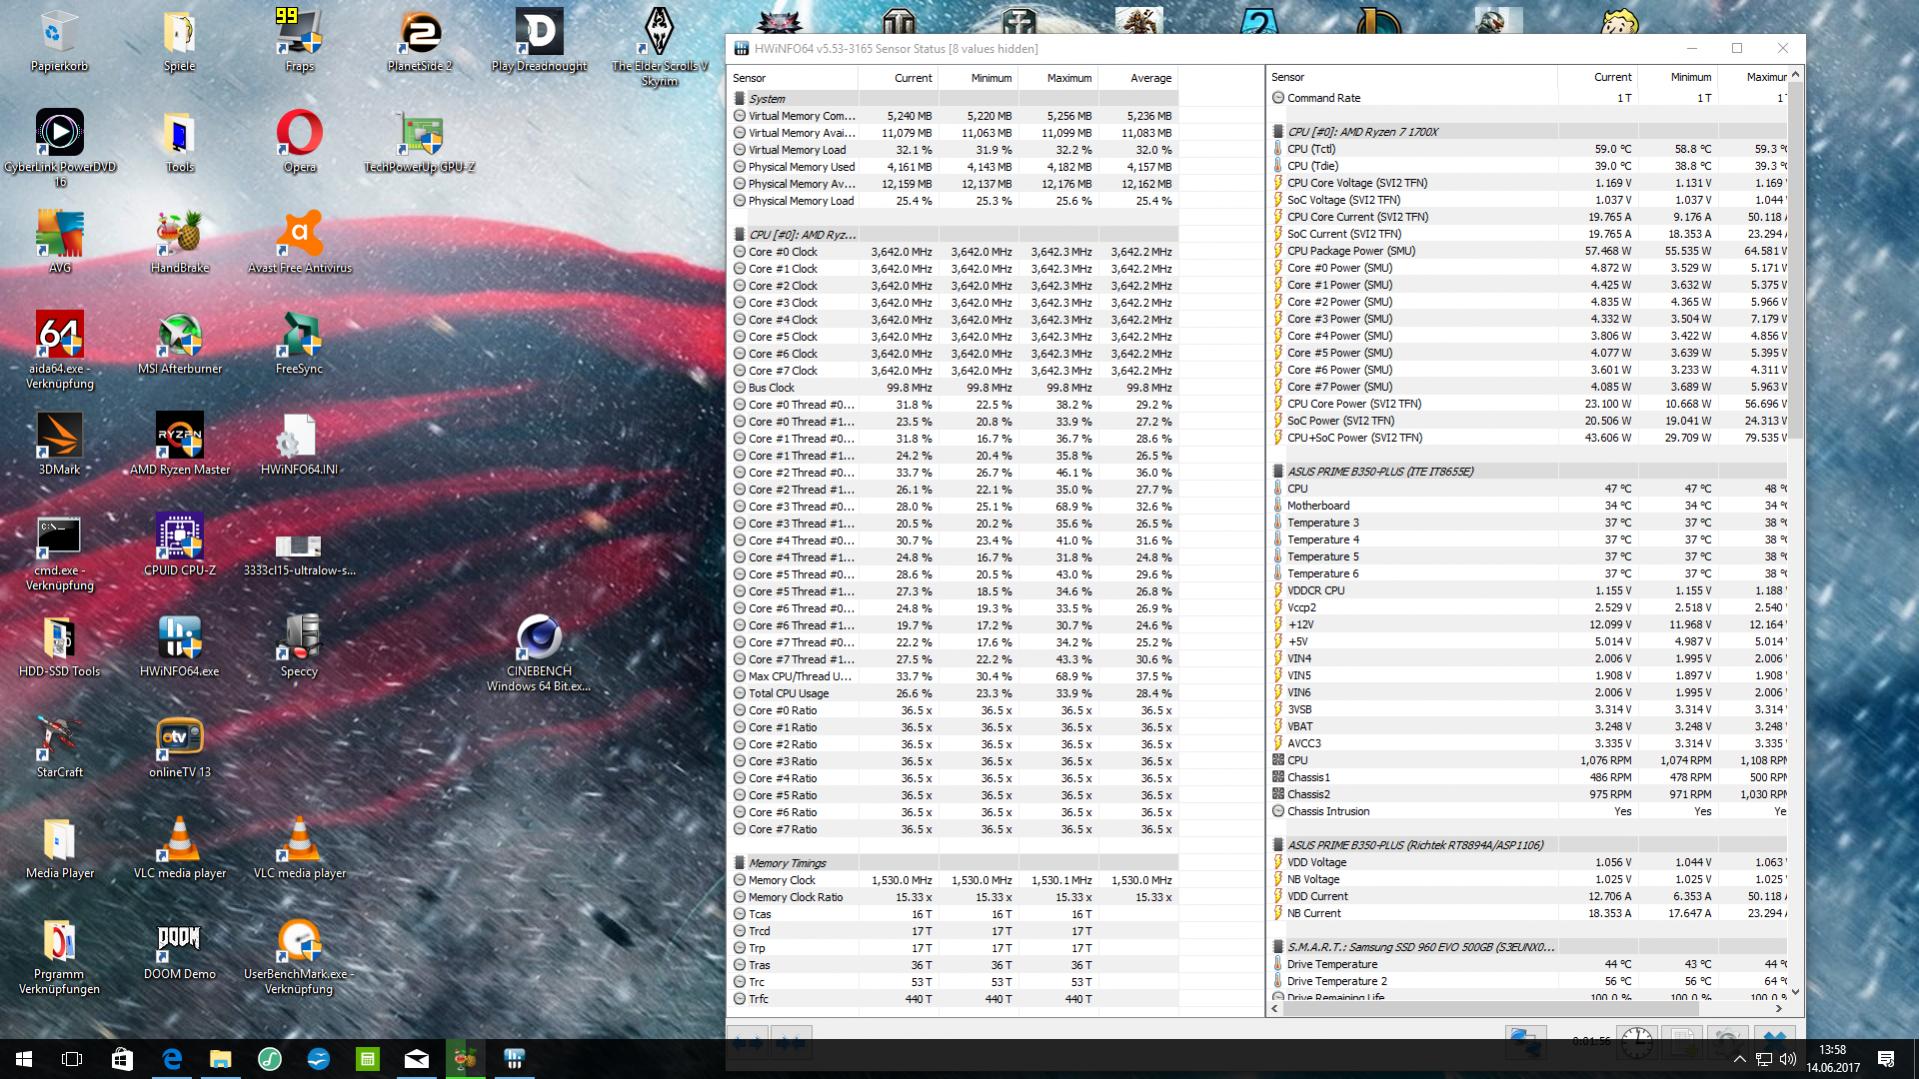1919x1079 pixels.
Task: Select the AVG desktop icon
Action: coord(59,243)
